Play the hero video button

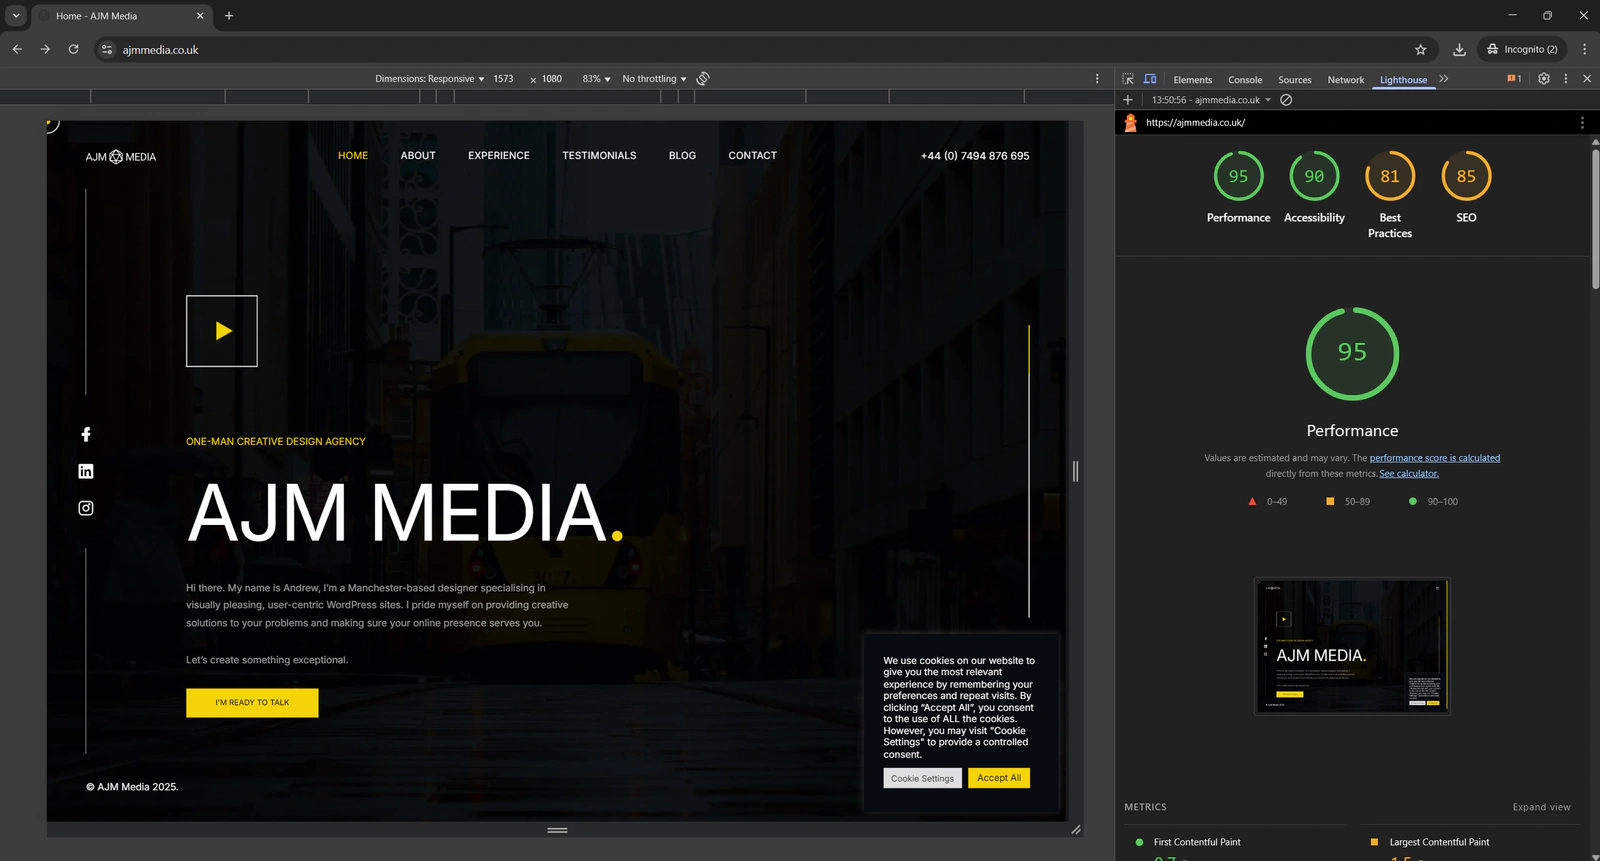[x=222, y=331]
